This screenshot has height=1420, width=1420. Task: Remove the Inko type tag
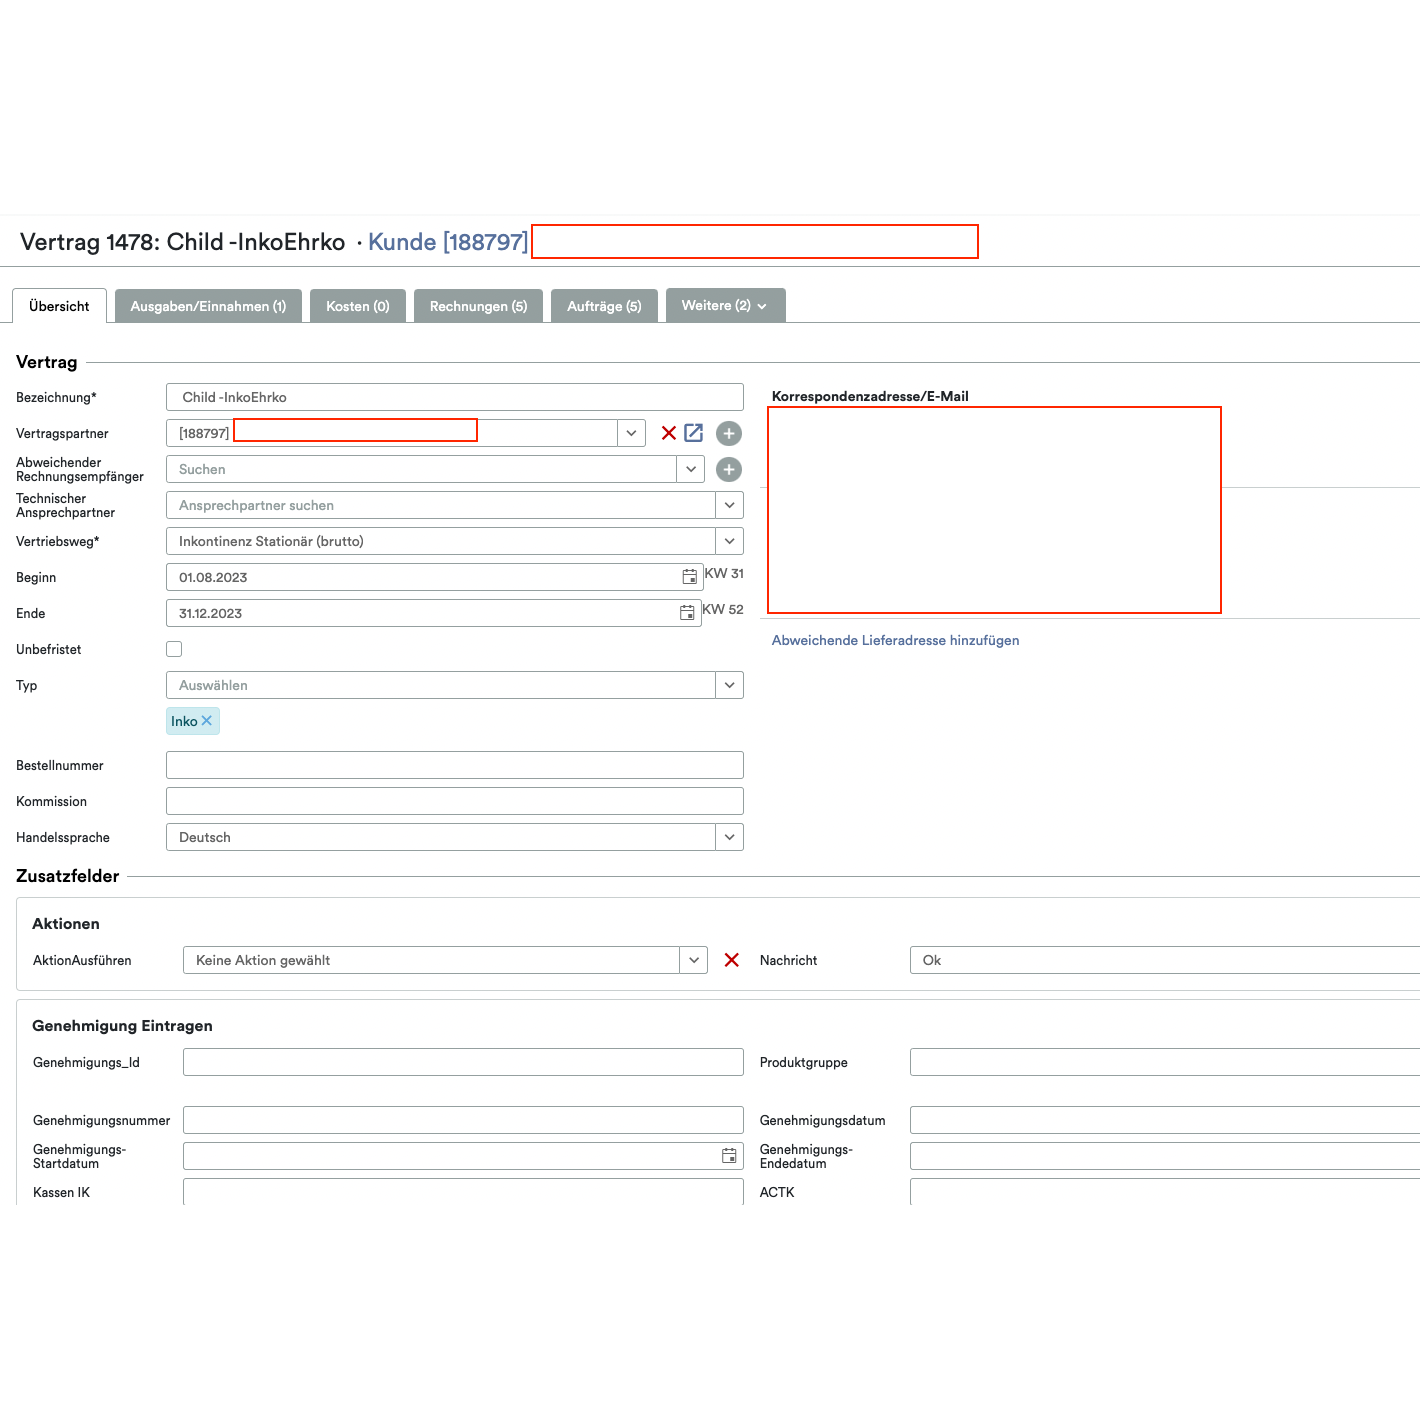click(208, 720)
